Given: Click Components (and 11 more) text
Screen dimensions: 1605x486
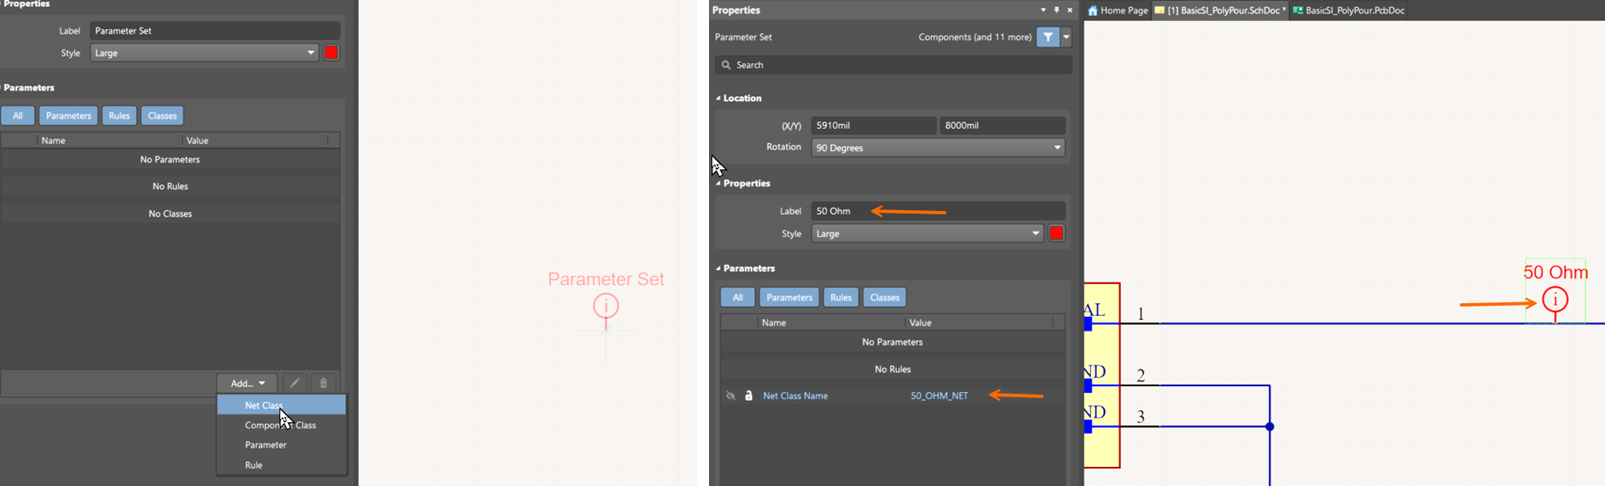Looking at the screenshot, I should (x=975, y=37).
